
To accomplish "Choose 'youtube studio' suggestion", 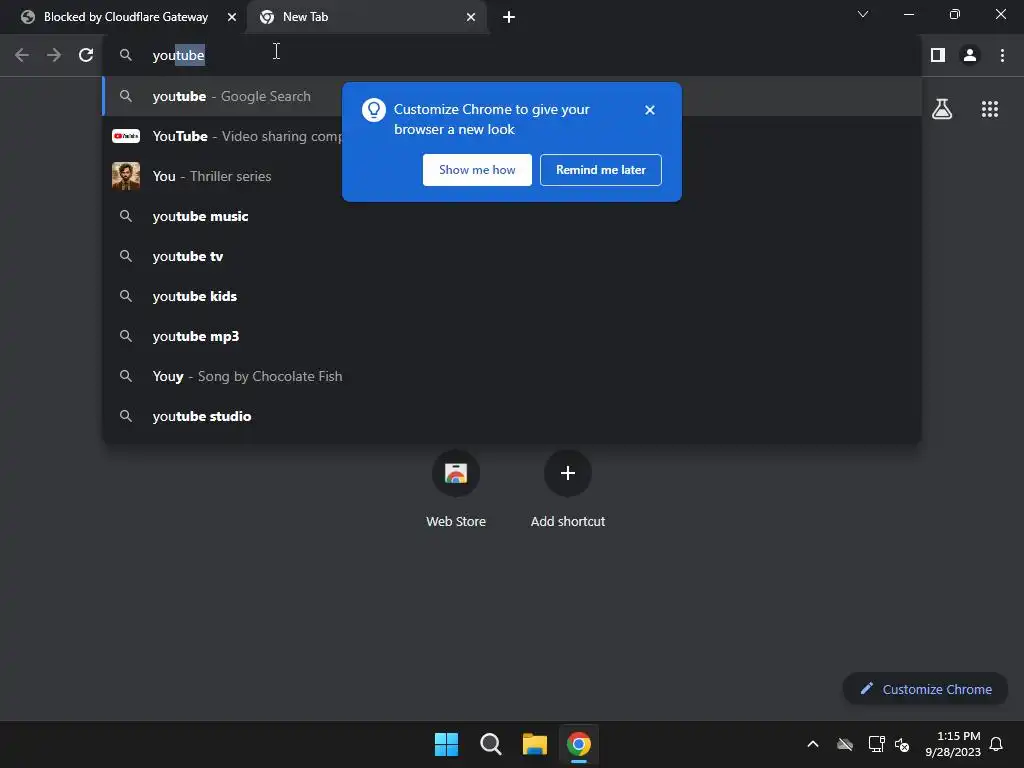I will pos(512,416).
